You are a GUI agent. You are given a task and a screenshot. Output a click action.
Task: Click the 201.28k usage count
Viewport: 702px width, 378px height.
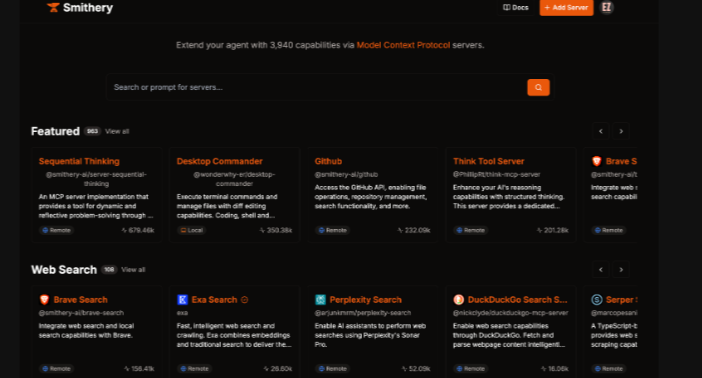(x=552, y=230)
